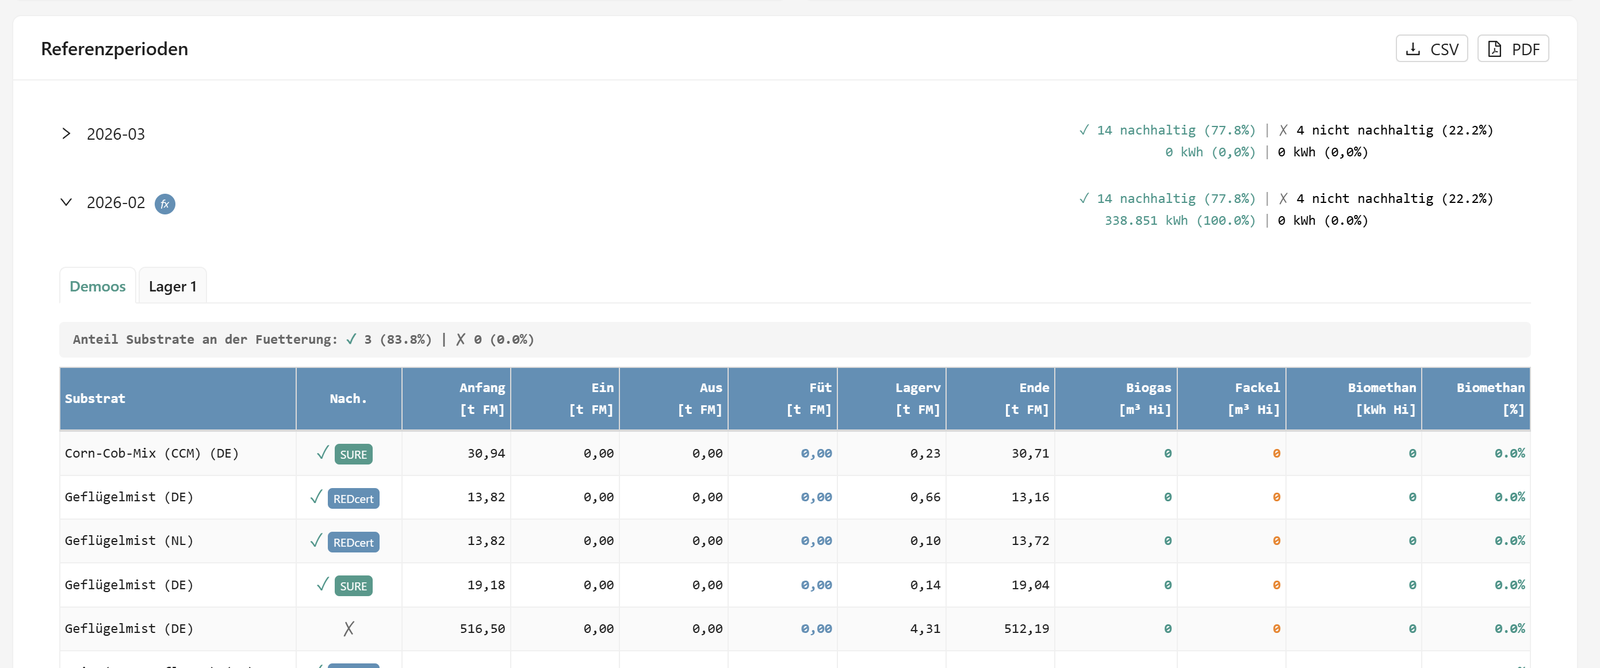Click the Biomethan [%] column header
Screen dimensions: 1600x668
click(1476, 399)
